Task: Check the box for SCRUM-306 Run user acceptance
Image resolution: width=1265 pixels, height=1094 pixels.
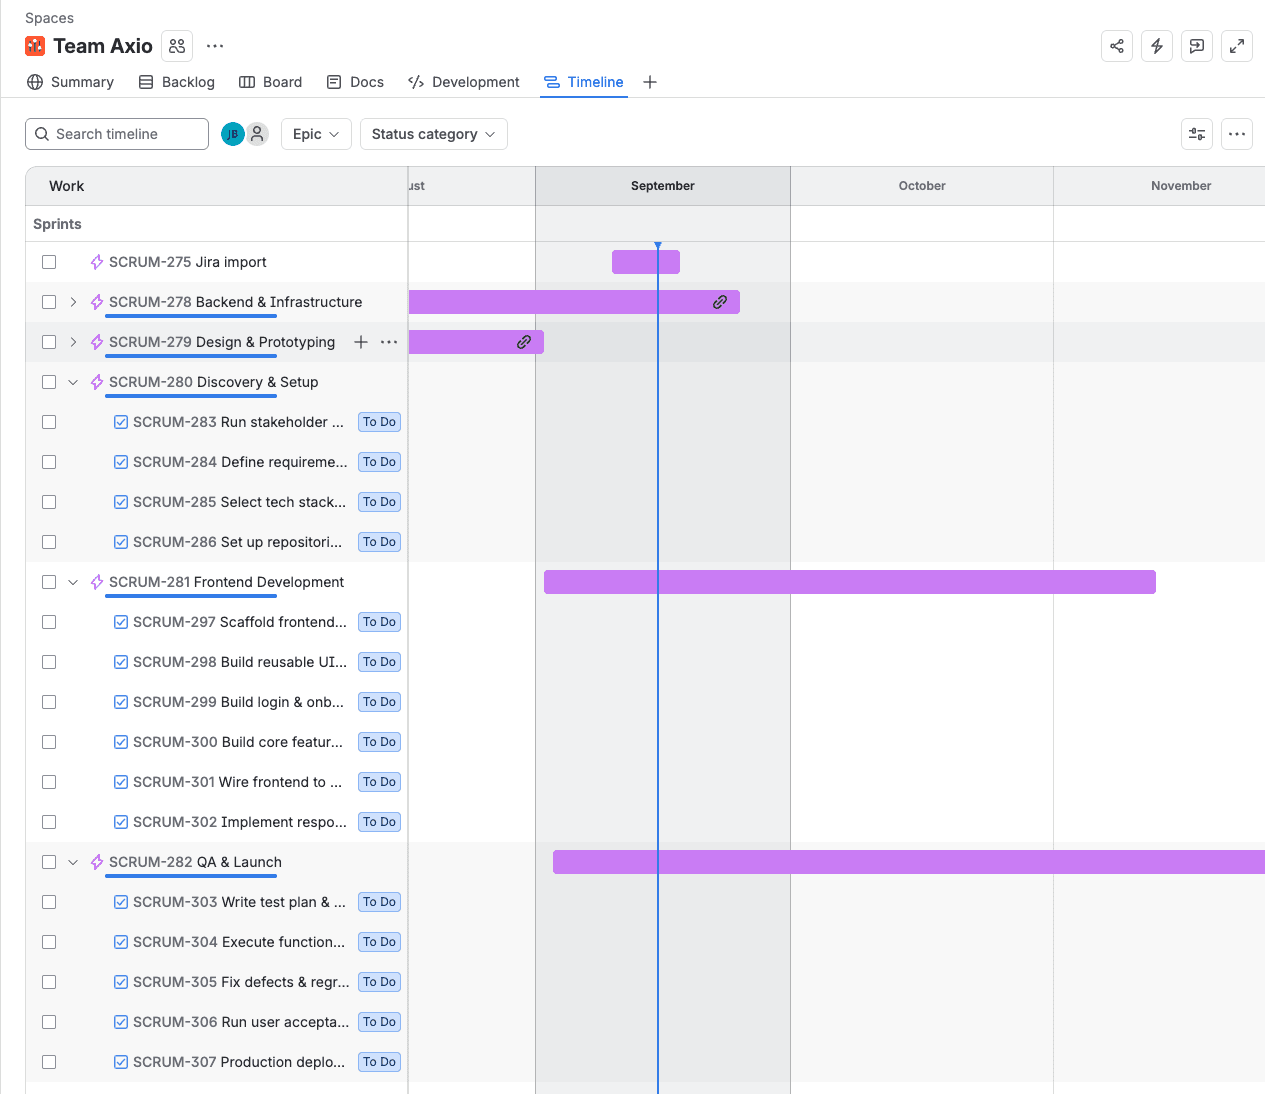Action: [49, 1022]
